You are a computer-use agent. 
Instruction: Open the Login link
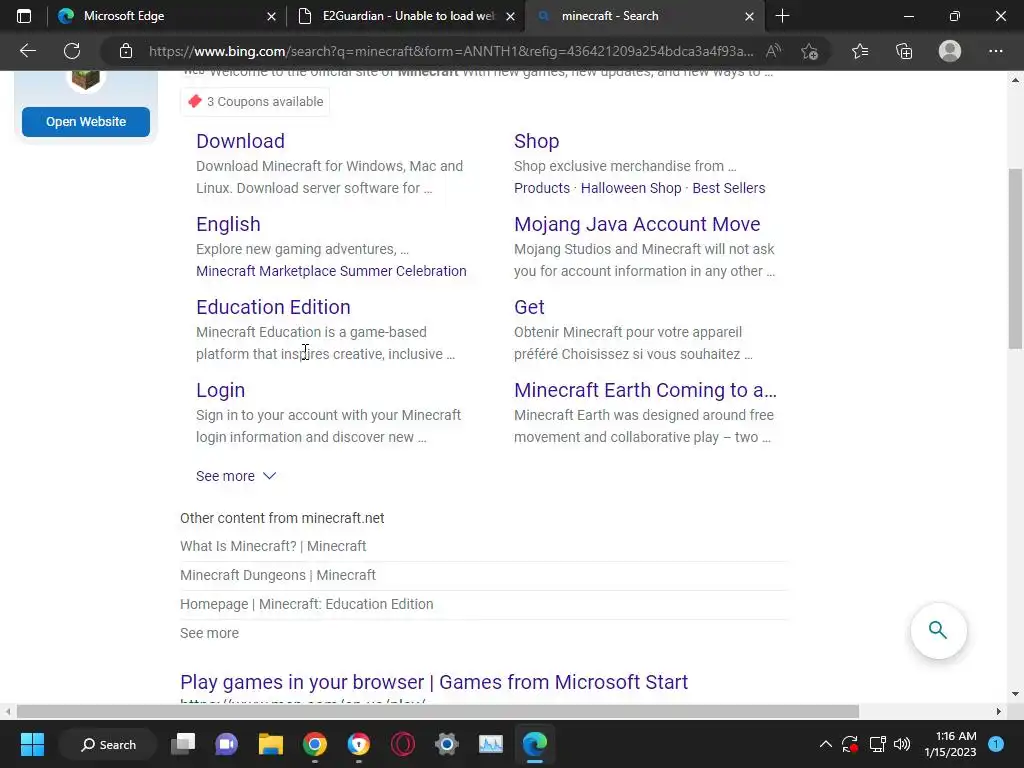pos(220,390)
